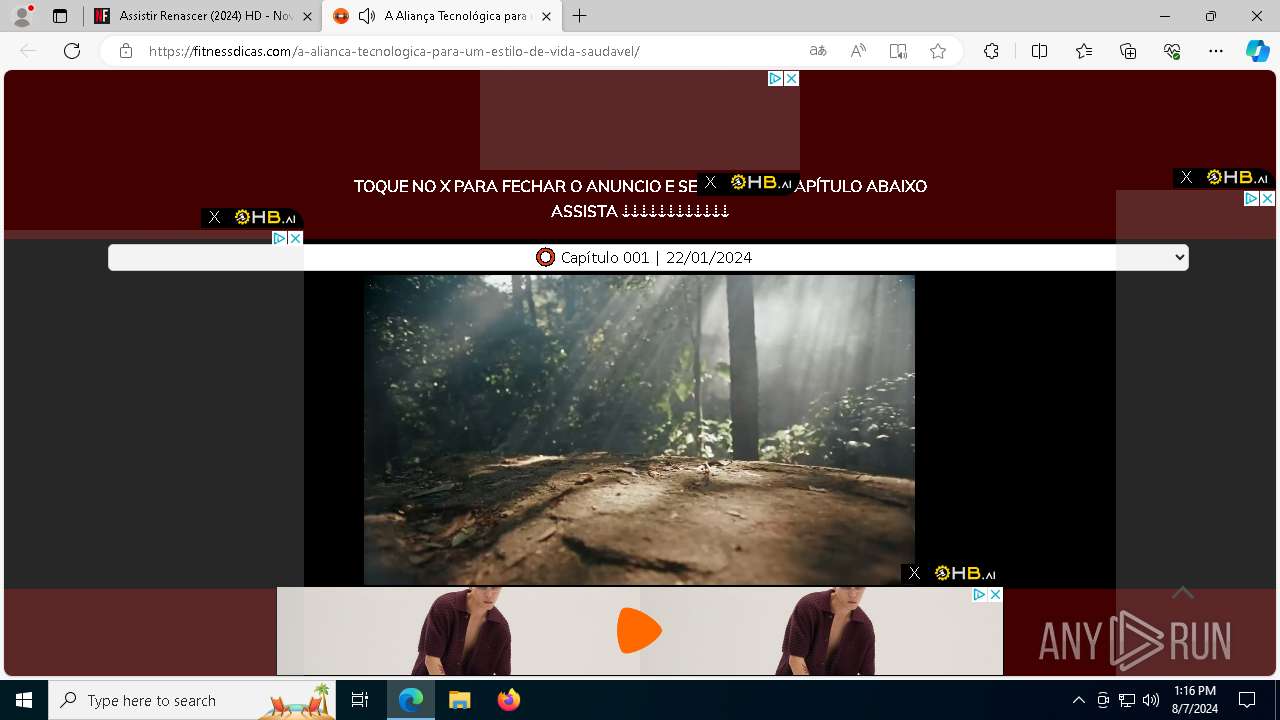
Task: Close the right side ad X button
Action: 1267,198
